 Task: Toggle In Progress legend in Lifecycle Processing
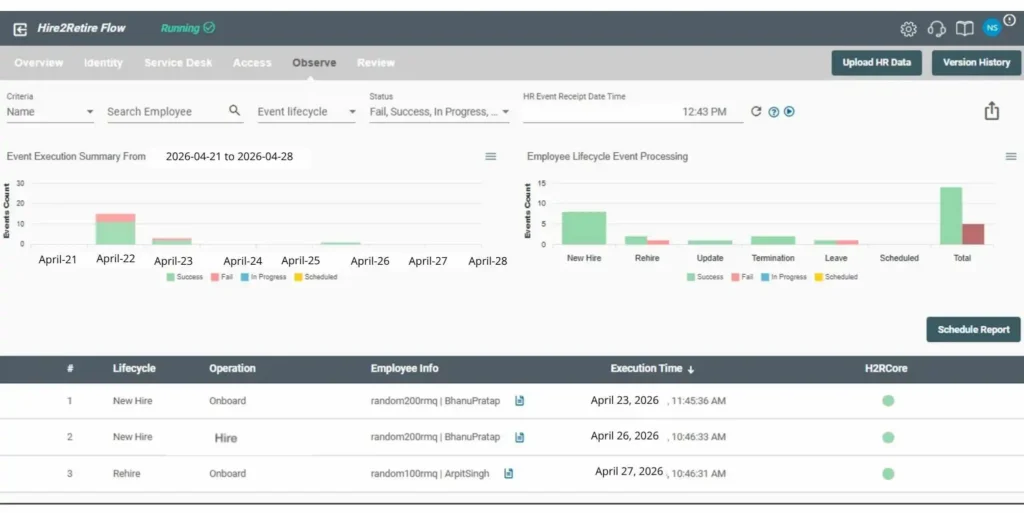pyautogui.click(x=784, y=277)
